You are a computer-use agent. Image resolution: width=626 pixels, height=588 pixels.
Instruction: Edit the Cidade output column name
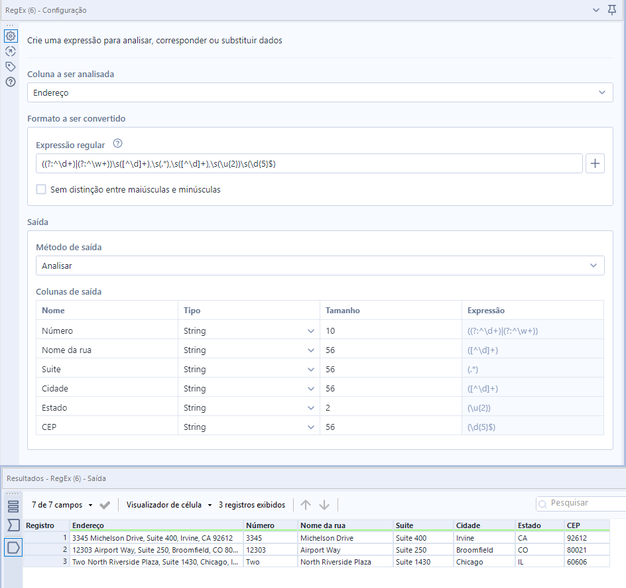point(106,389)
